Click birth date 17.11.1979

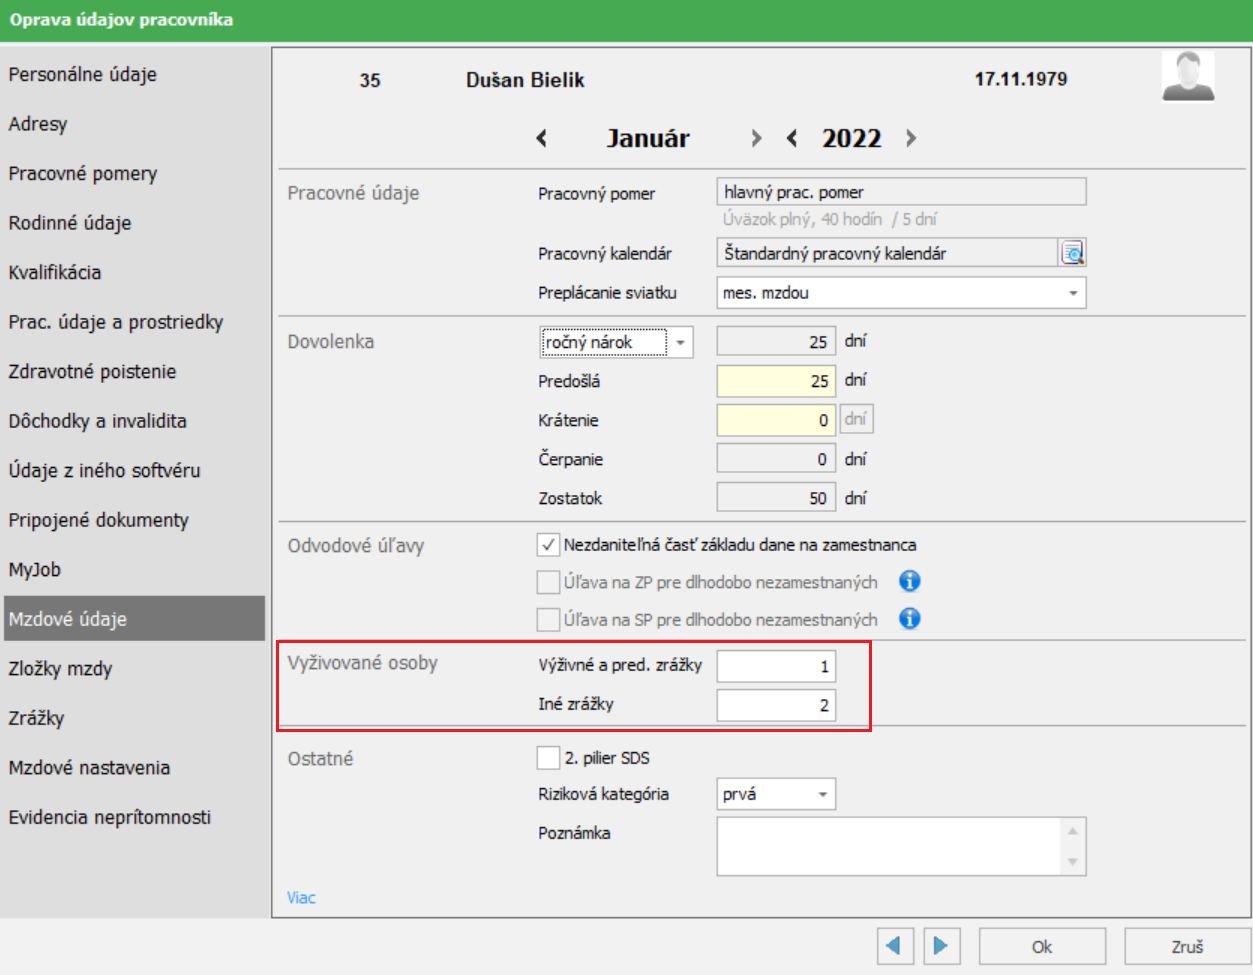[1021, 79]
